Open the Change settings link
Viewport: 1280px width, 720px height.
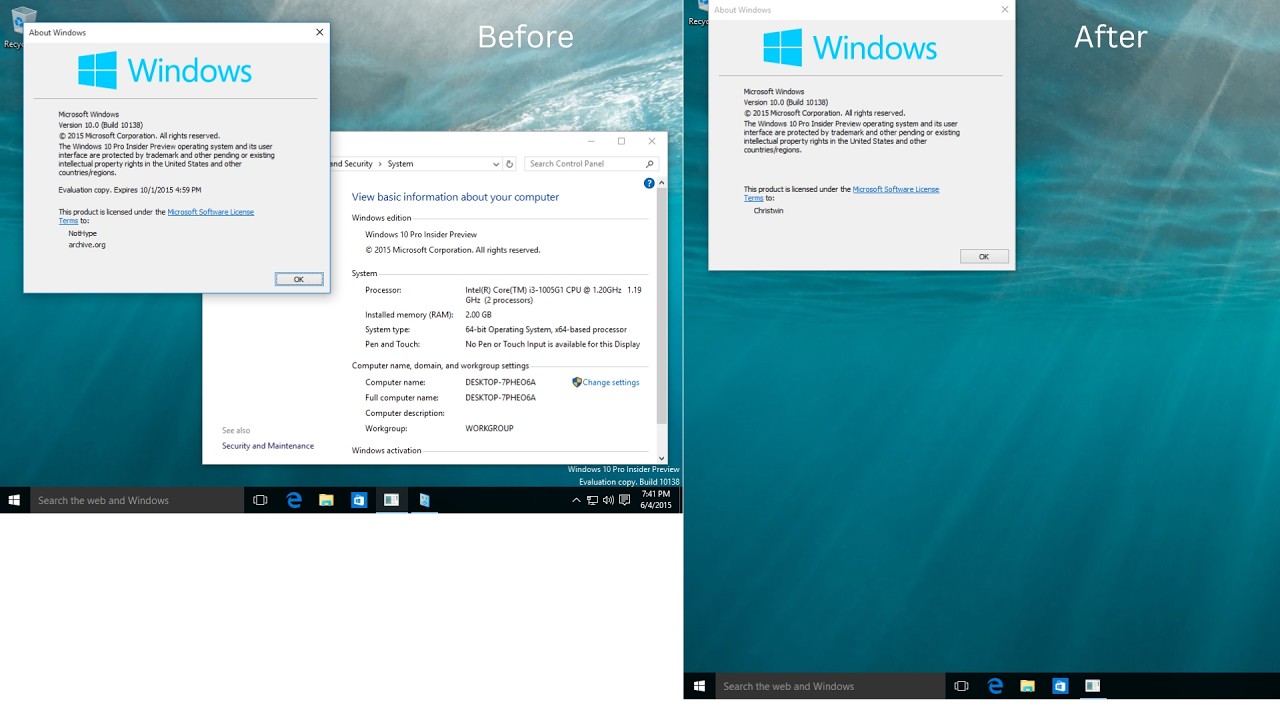point(610,382)
